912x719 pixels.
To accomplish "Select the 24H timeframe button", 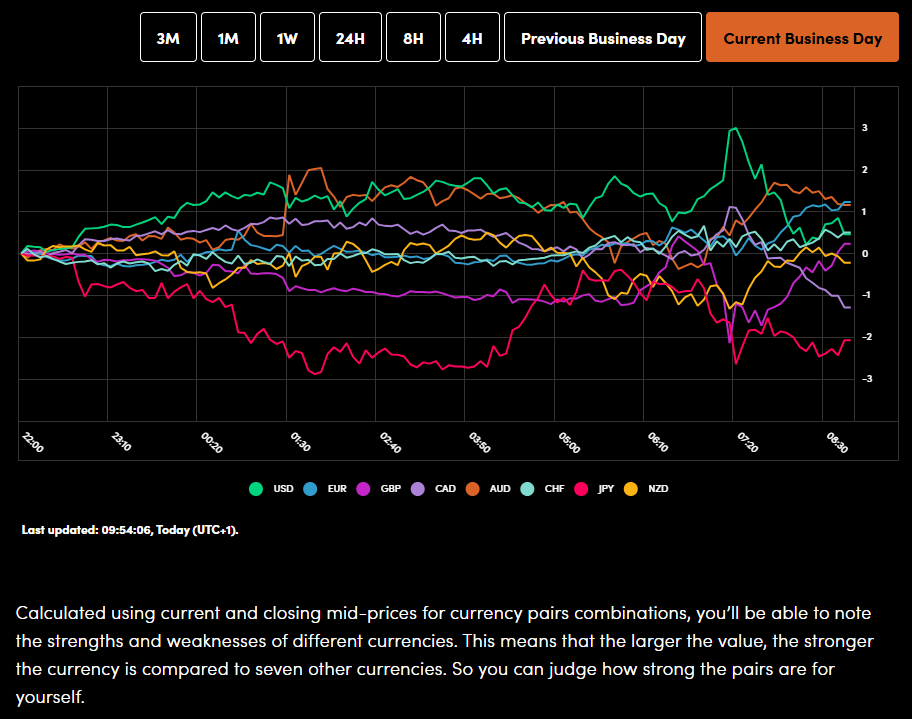I will (350, 37).
